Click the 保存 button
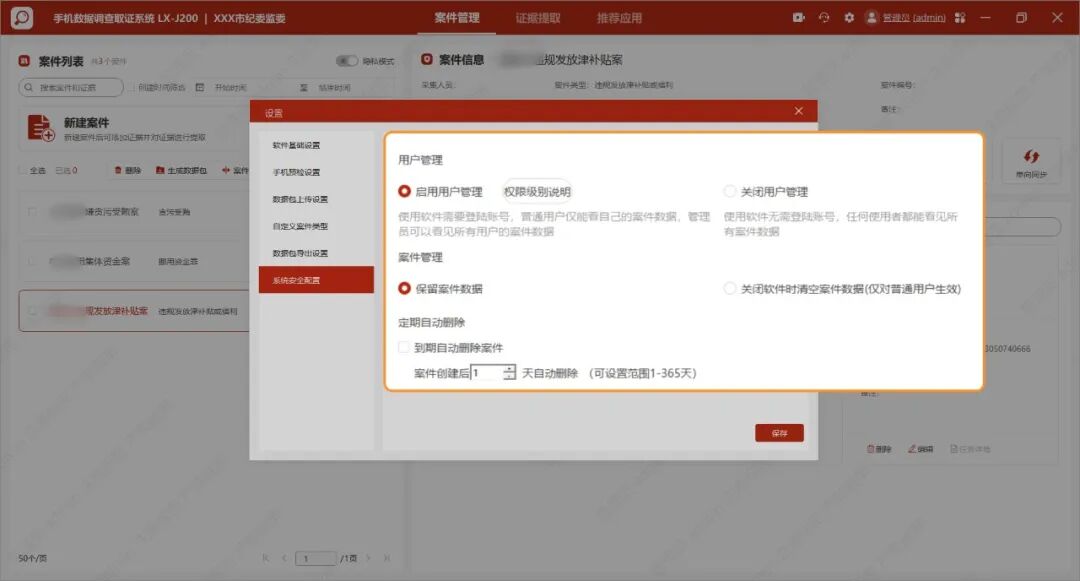The width and height of the screenshot is (1080, 581). (779, 433)
